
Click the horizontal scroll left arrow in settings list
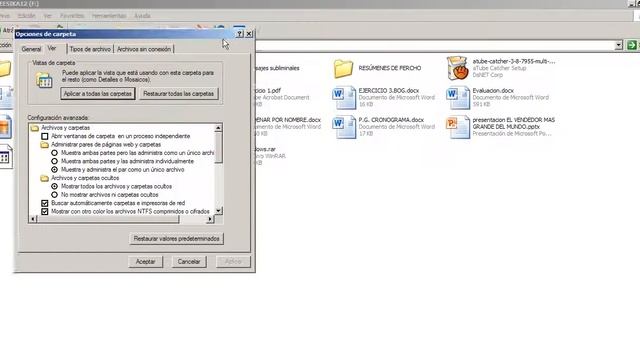(x=33, y=220)
